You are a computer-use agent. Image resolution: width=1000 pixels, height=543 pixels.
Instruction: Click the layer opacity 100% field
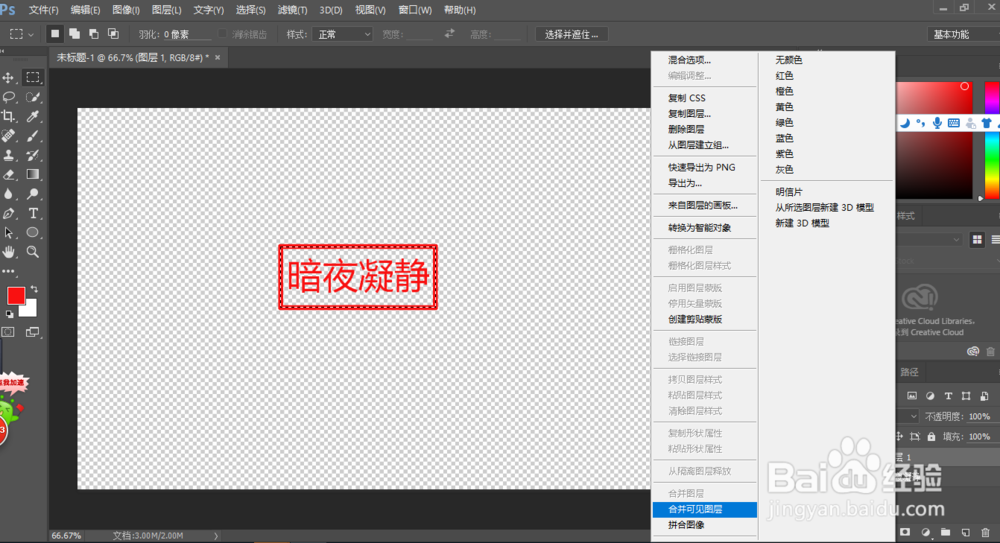(980, 416)
